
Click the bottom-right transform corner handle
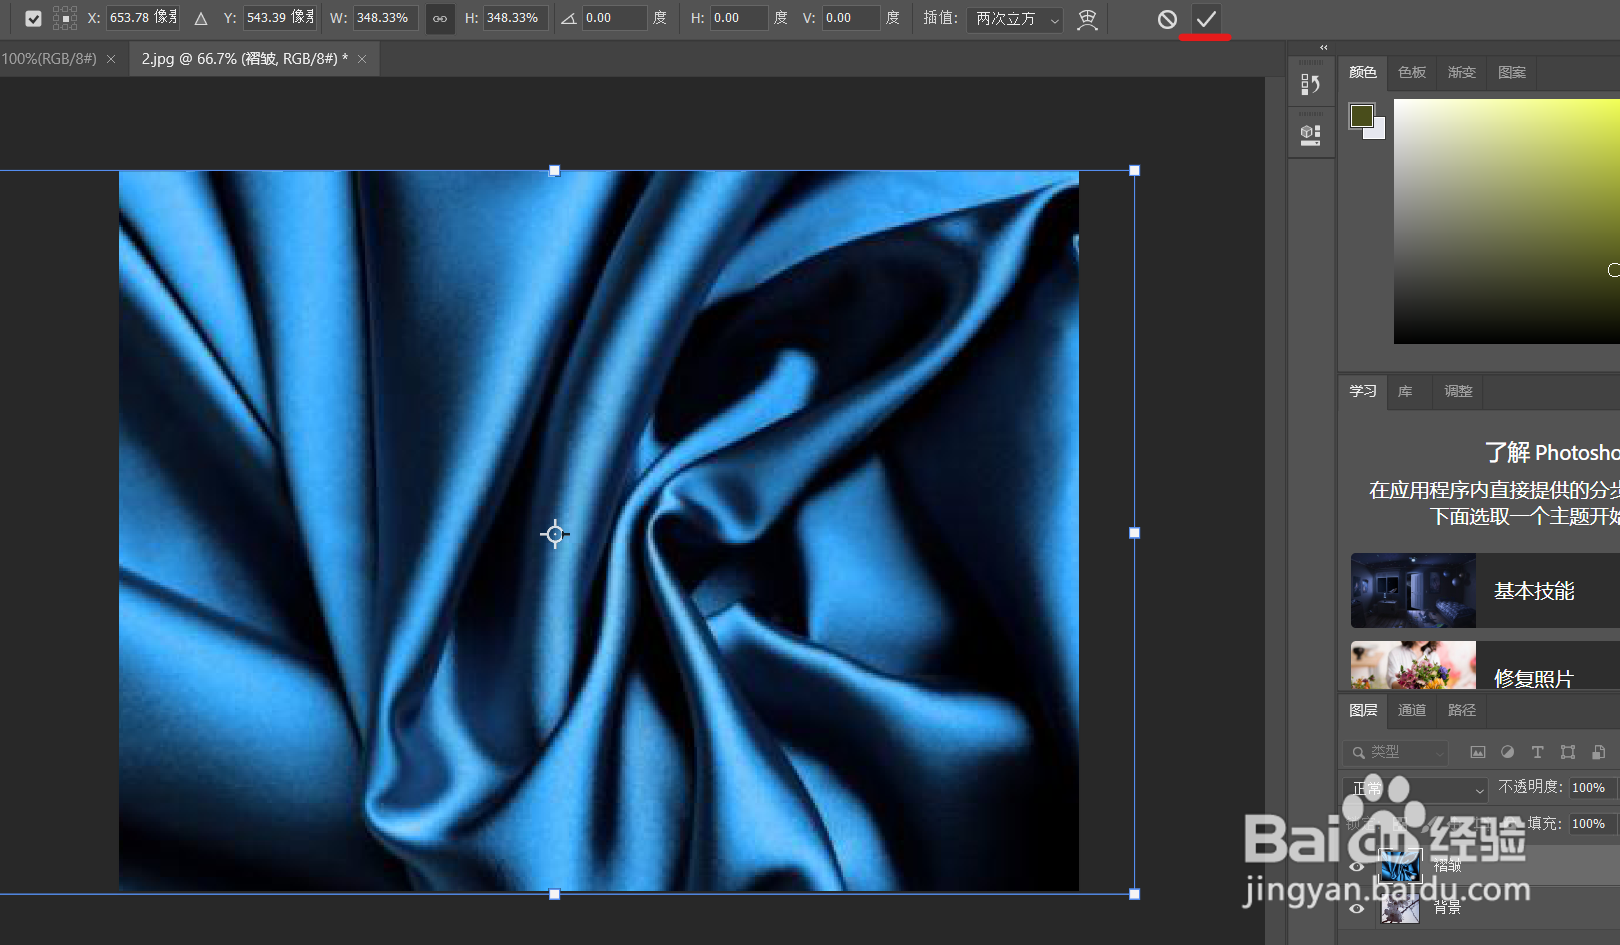coord(1135,894)
